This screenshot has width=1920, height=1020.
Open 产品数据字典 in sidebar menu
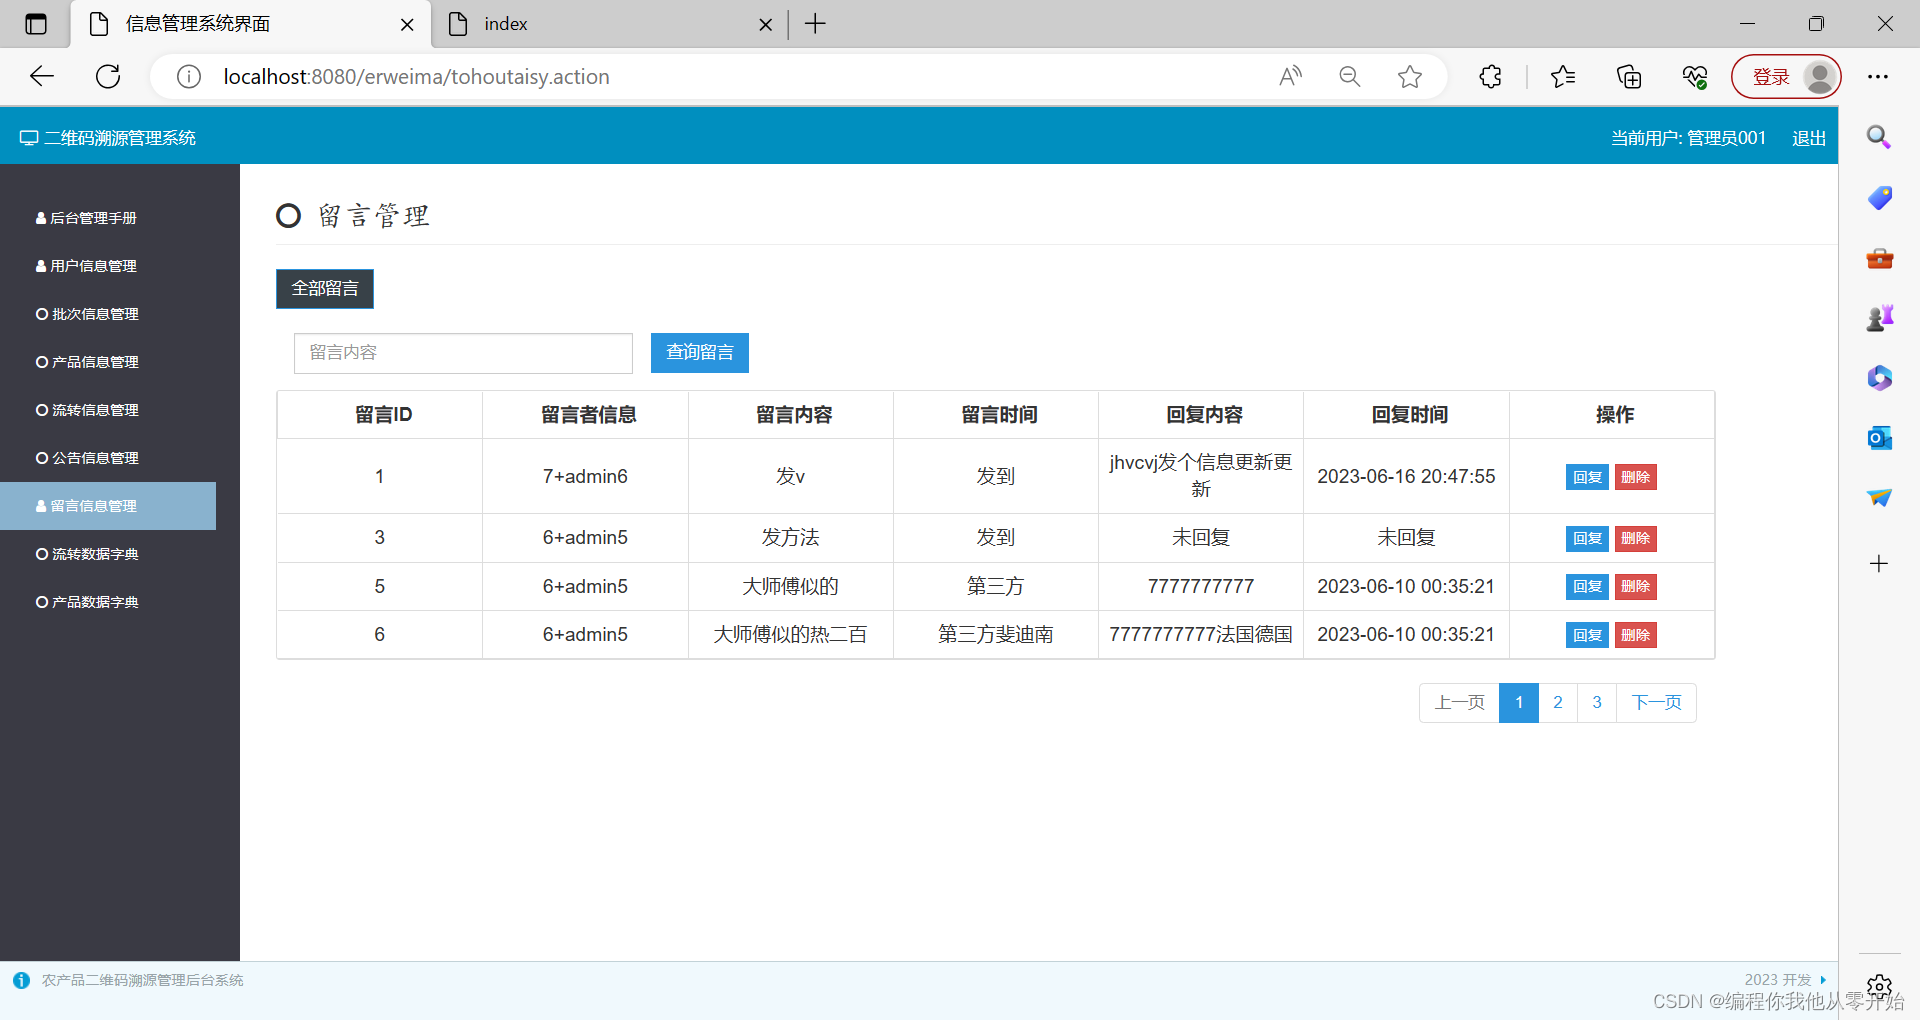[x=87, y=602]
